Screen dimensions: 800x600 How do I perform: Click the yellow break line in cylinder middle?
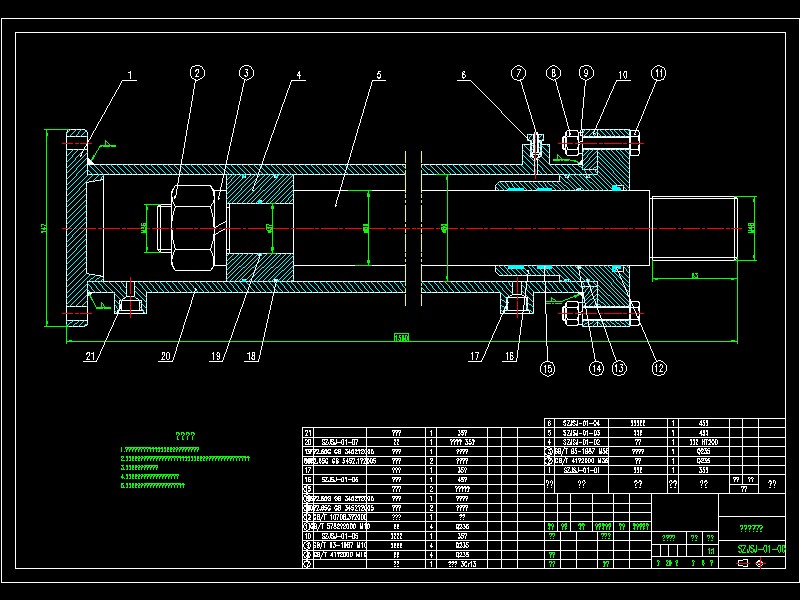(413, 228)
